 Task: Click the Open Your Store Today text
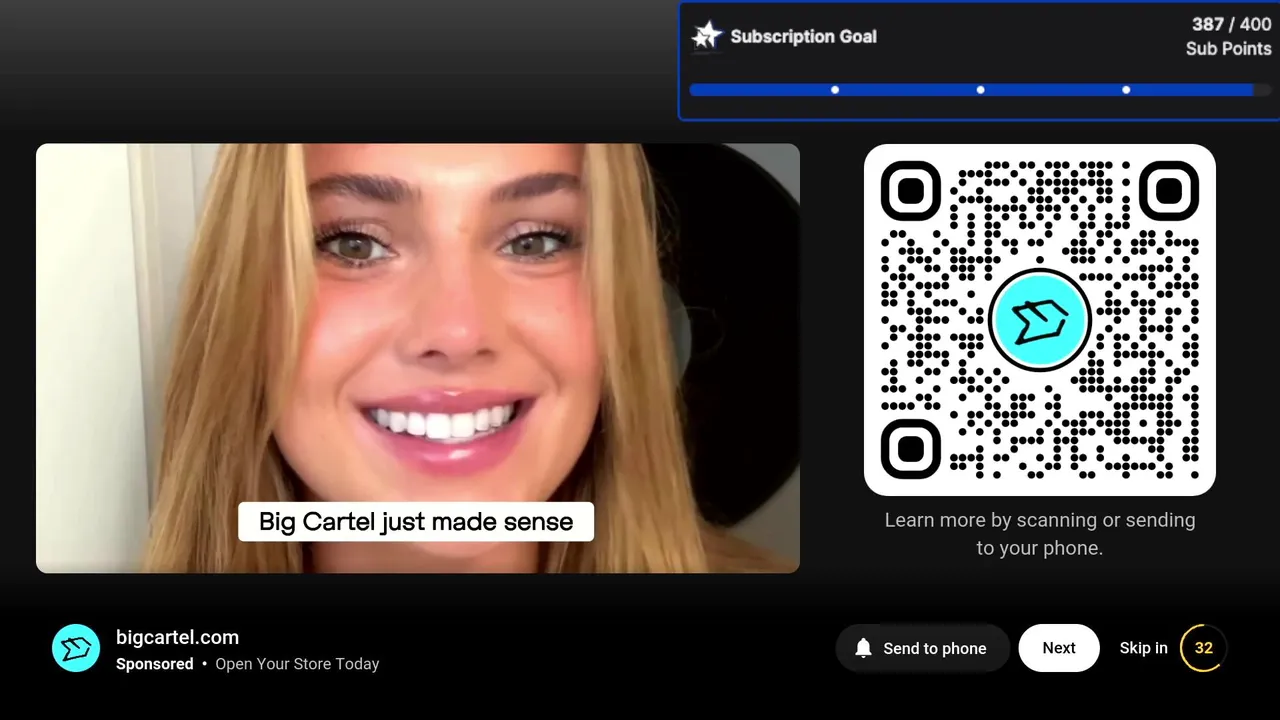(x=297, y=664)
